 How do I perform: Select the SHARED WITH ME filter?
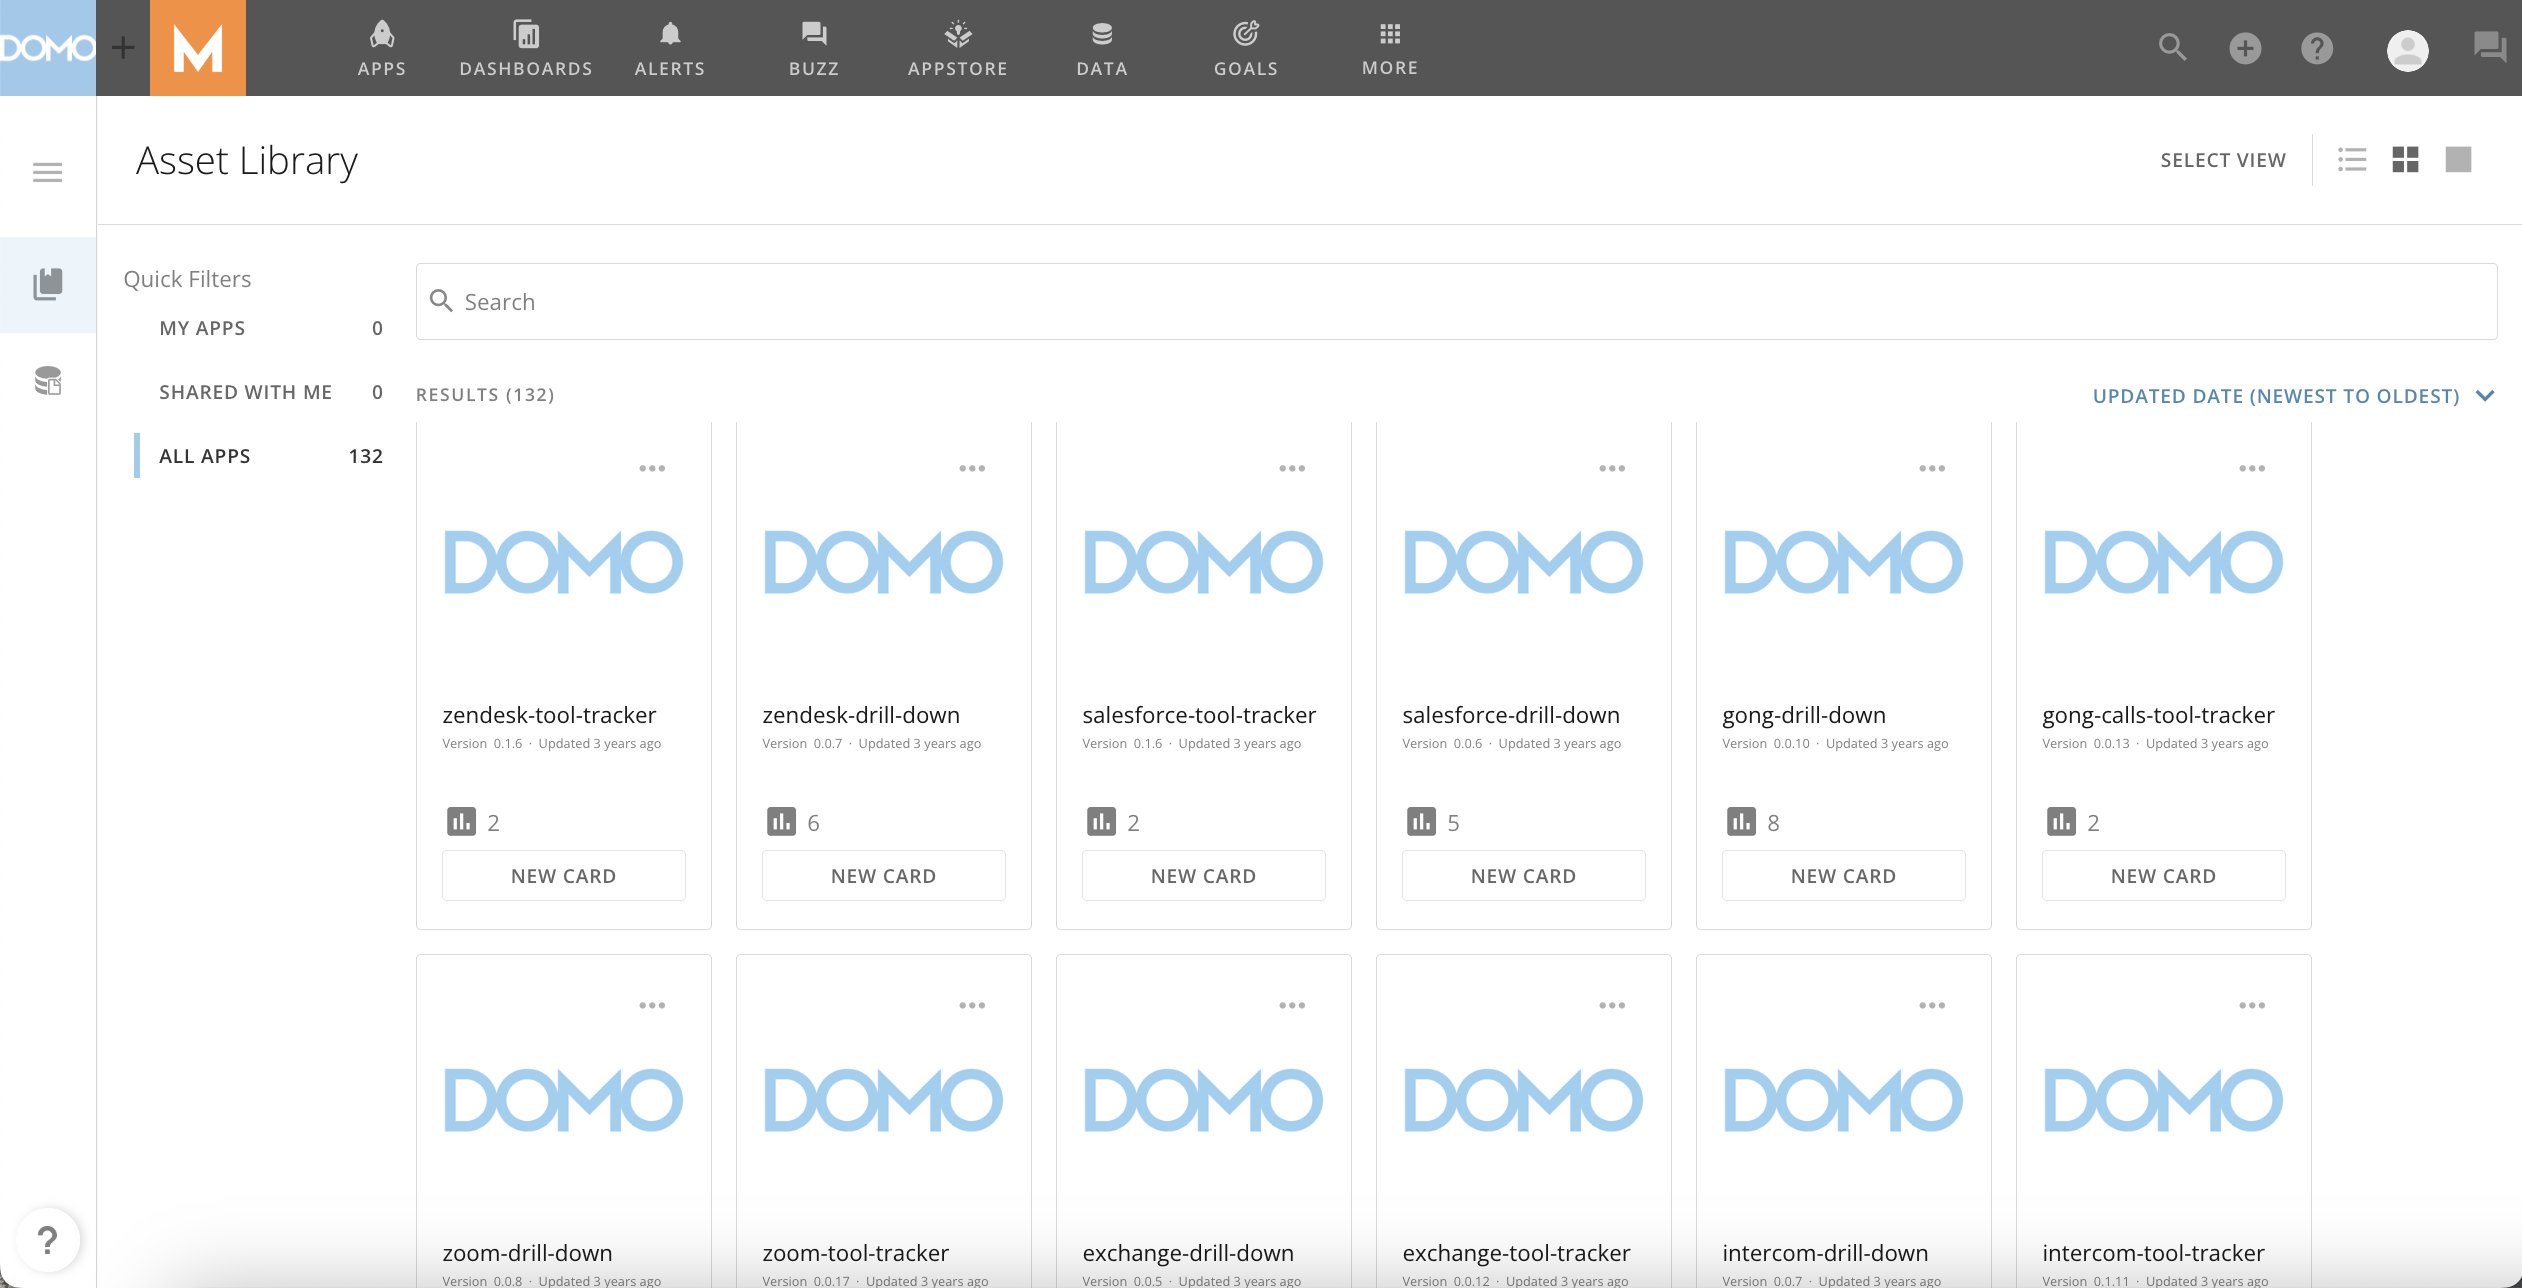click(x=245, y=391)
